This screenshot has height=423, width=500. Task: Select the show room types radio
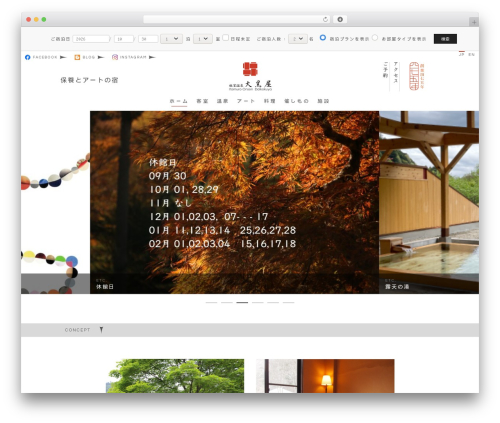[x=375, y=38]
